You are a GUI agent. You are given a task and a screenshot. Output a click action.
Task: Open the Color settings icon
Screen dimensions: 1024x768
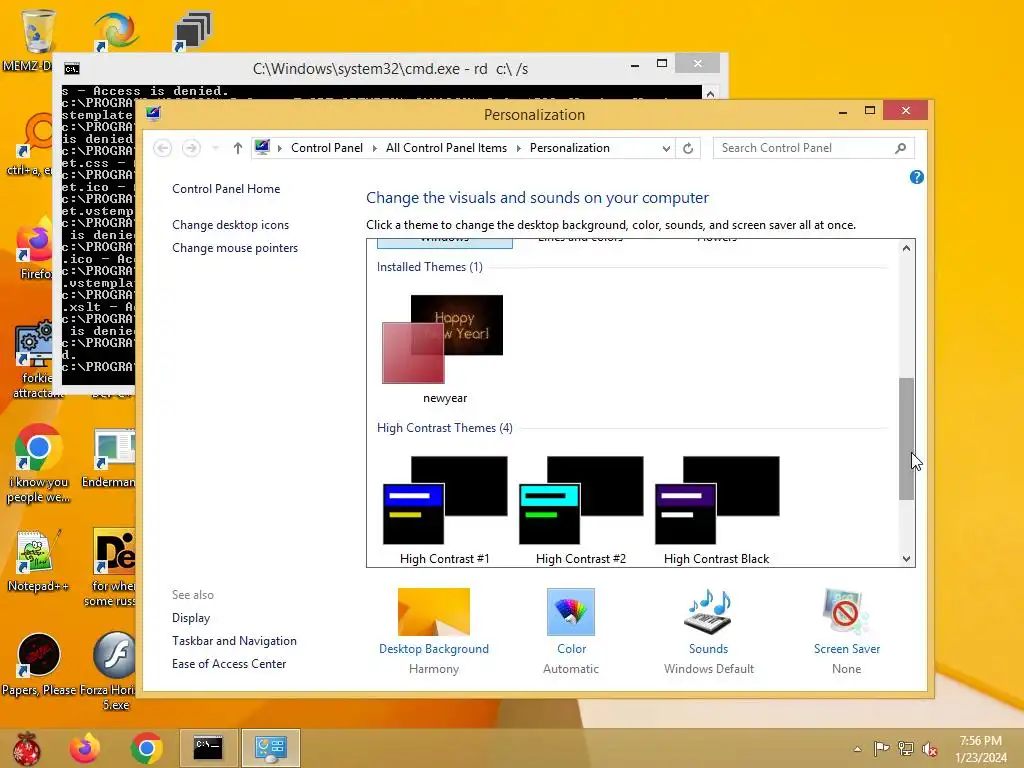[571, 612]
